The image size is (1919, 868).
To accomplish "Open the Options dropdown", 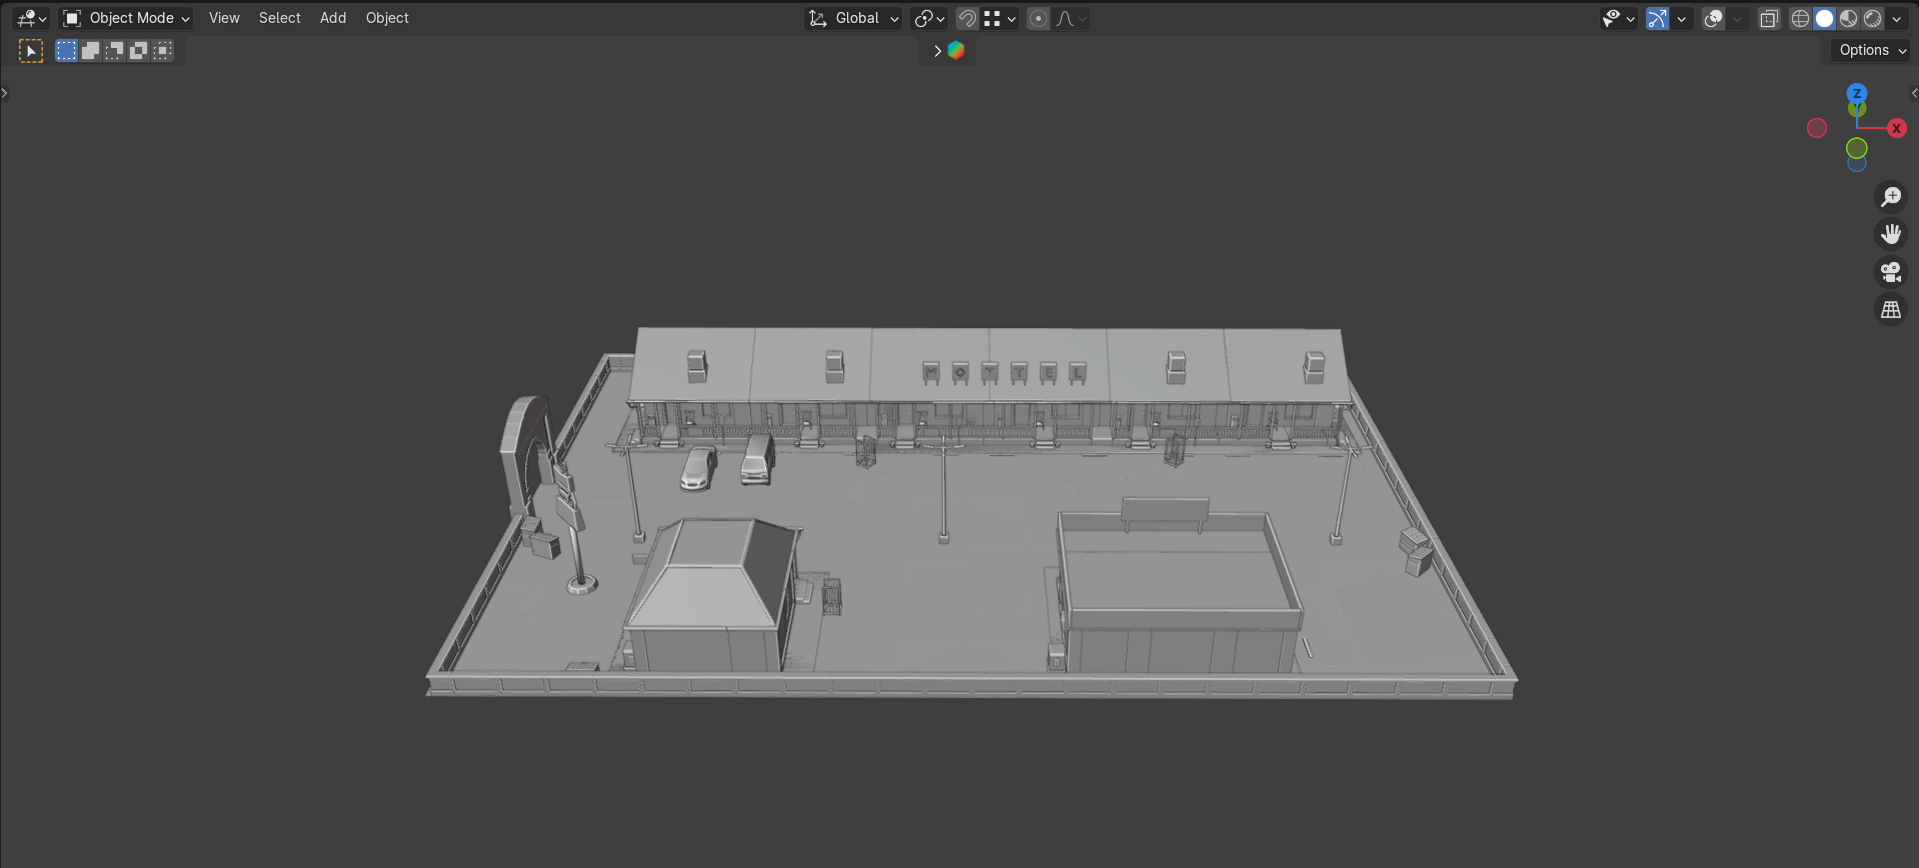I will point(1871,50).
